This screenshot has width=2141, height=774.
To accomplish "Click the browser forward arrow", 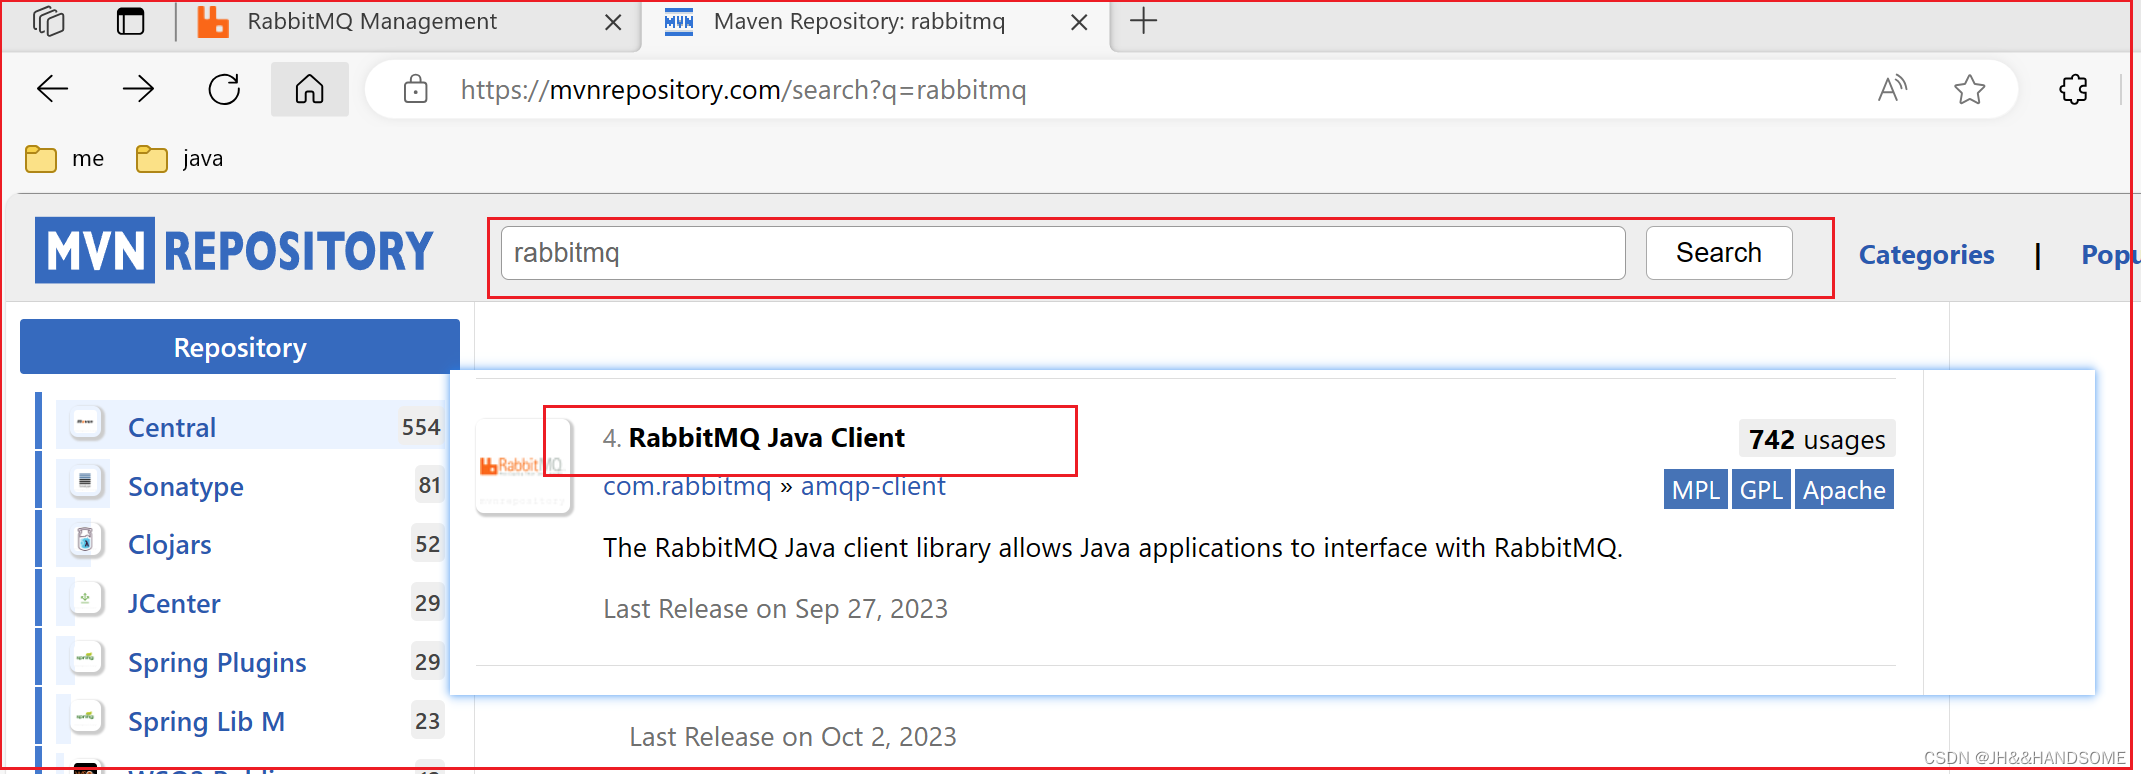I will (138, 89).
